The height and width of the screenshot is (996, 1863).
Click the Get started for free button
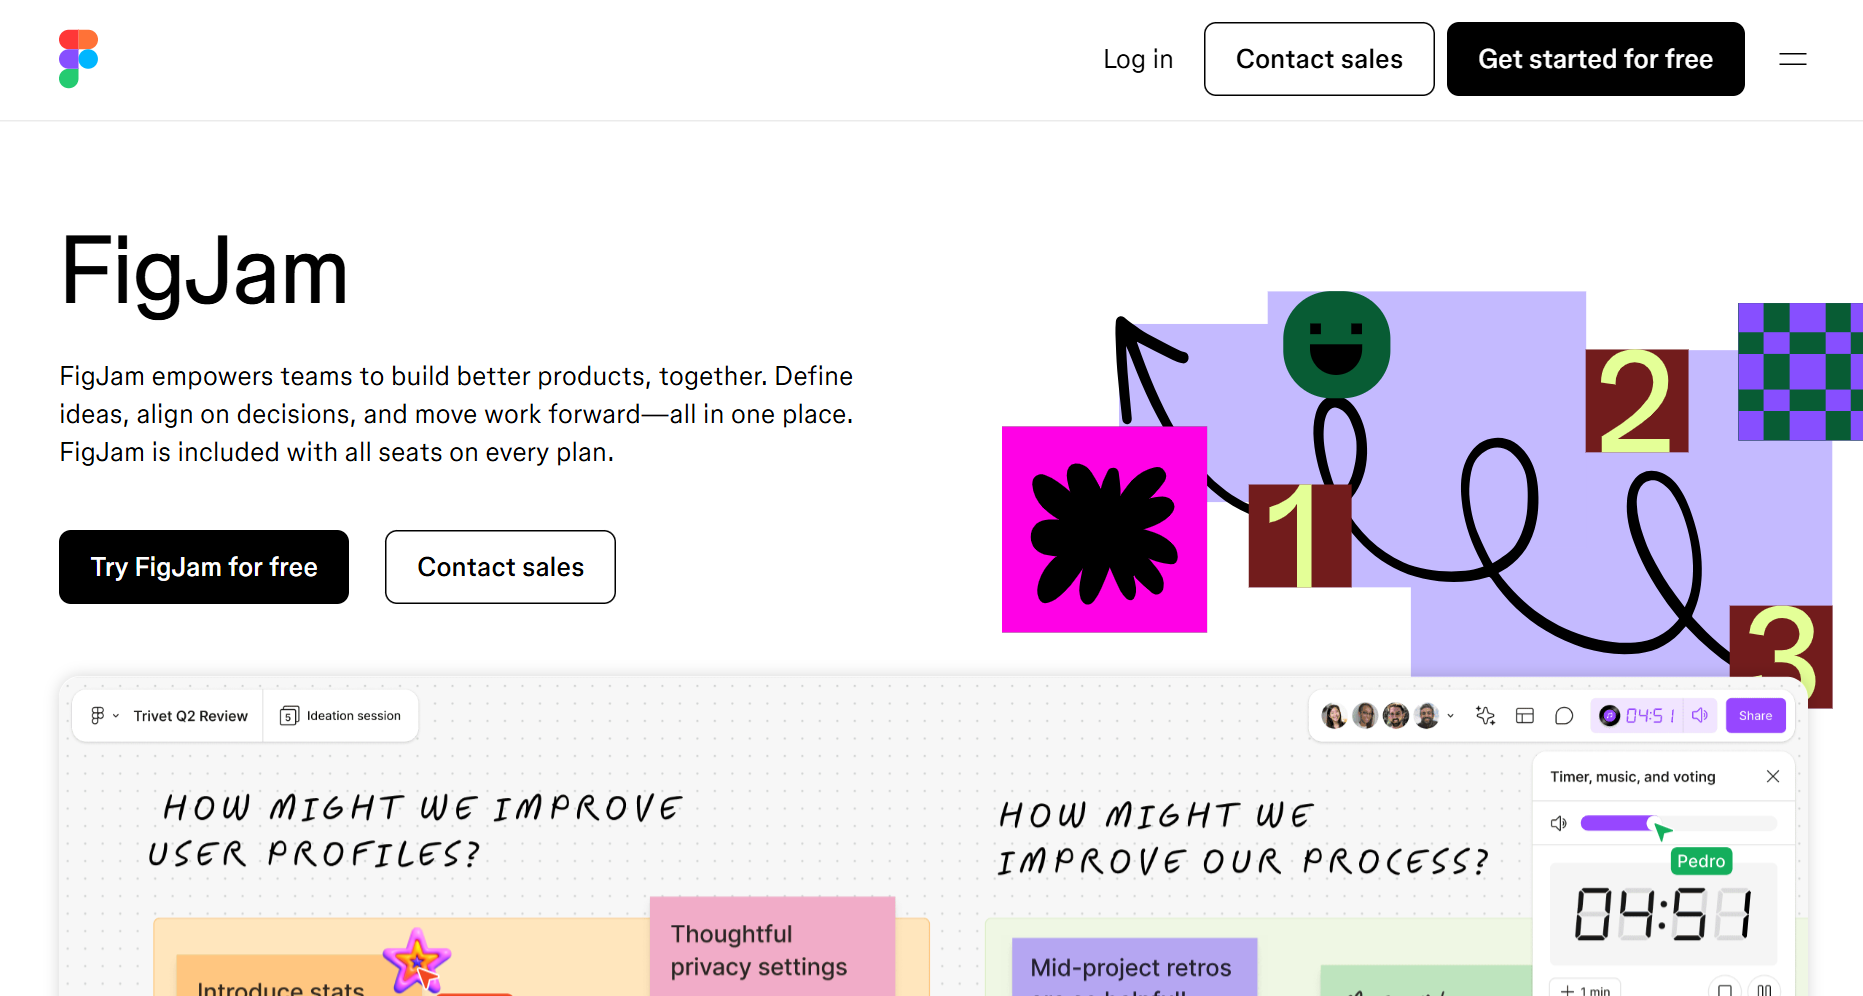[x=1595, y=59]
